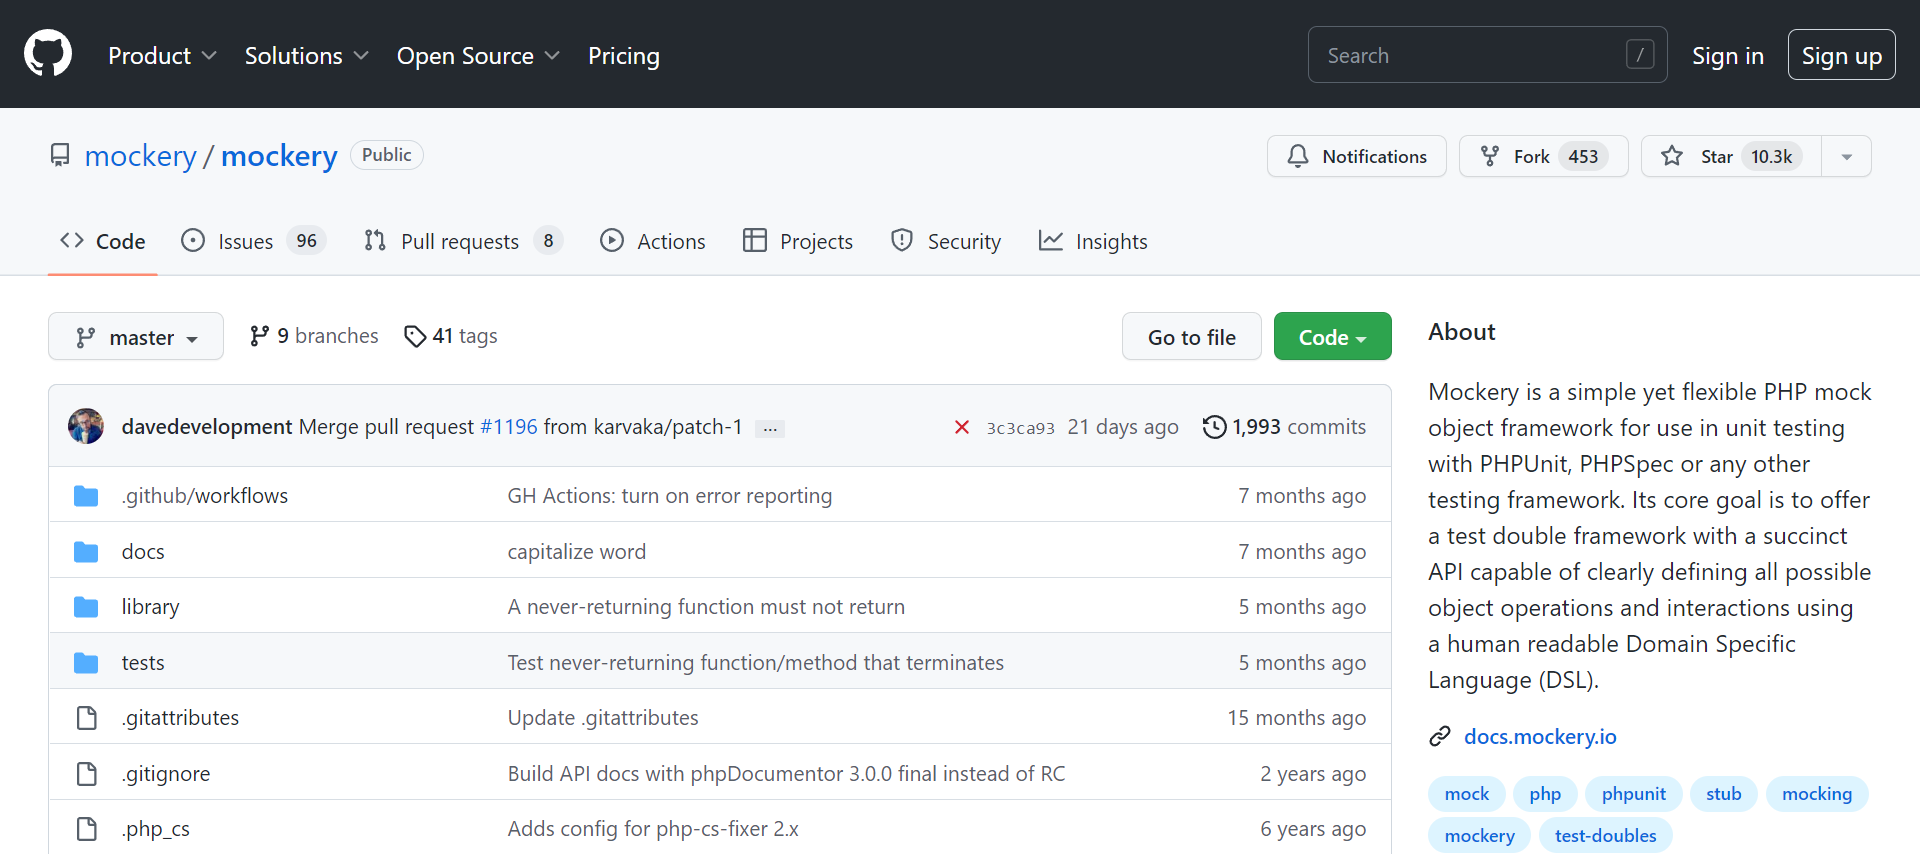Open the master branch selector
This screenshot has height=854, width=1920.
pyautogui.click(x=136, y=337)
